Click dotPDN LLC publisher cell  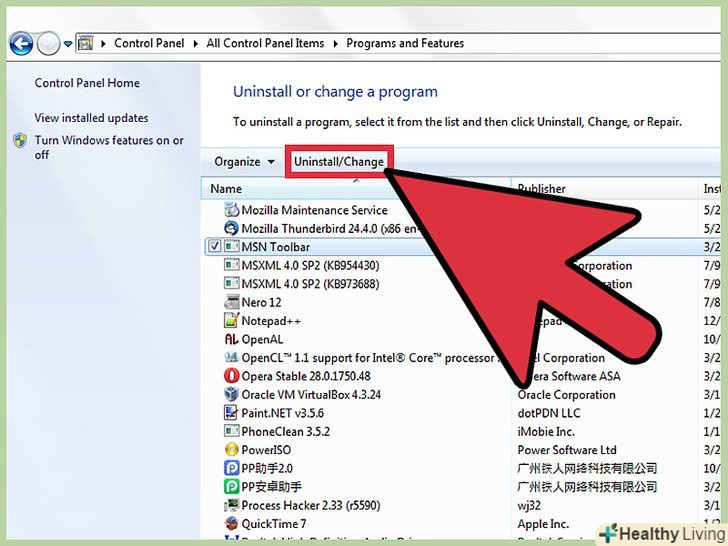tap(549, 413)
